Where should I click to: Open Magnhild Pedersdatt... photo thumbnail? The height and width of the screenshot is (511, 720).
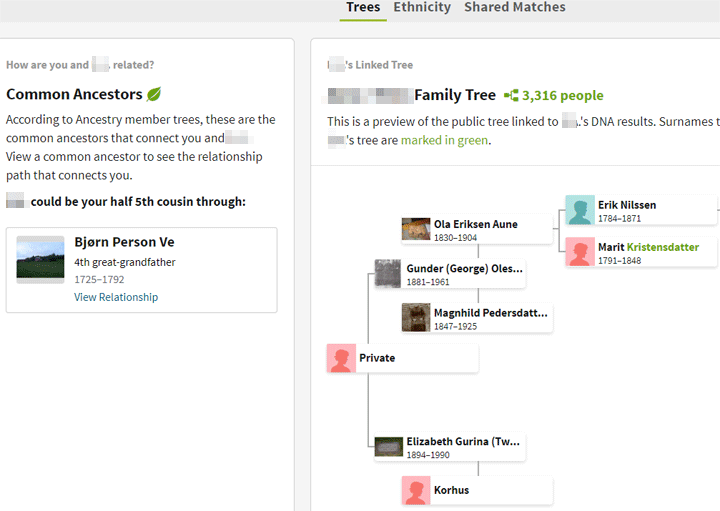[416, 317]
